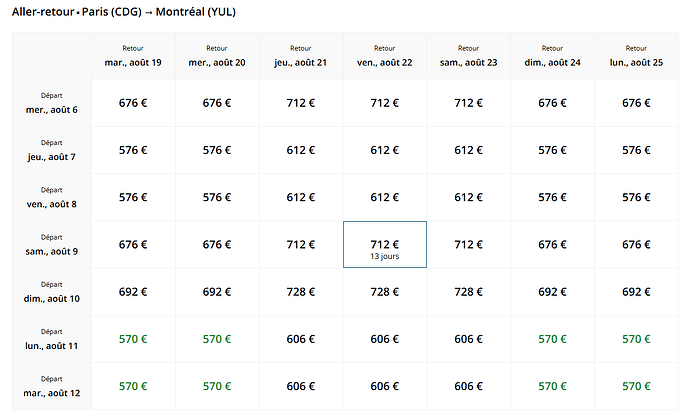Click the 728 € fare returning ven. août 22
The image size is (690, 418).
(385, 292)
